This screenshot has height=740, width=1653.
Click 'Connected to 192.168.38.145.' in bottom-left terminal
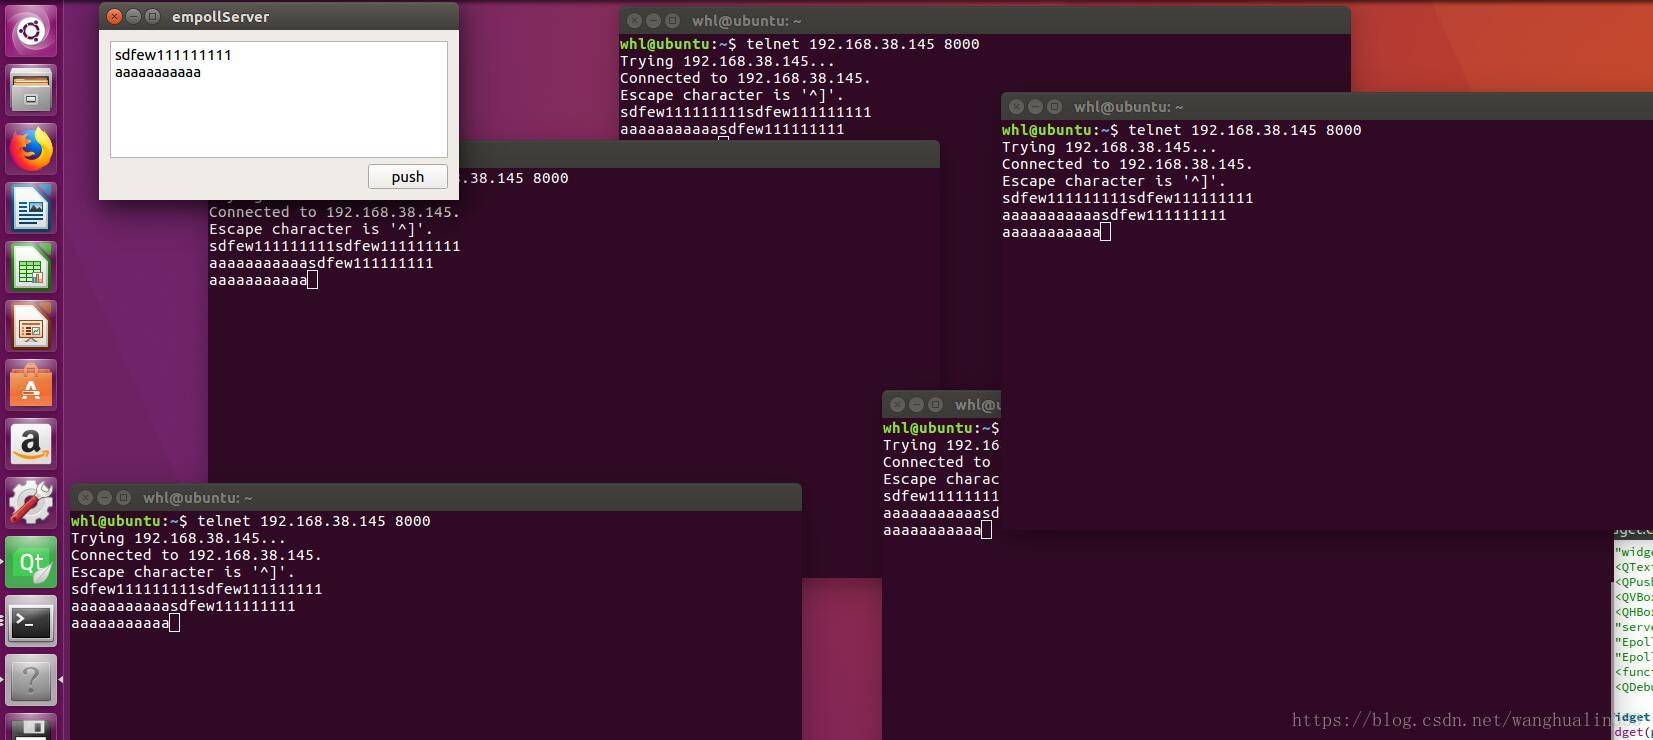pyautogui.click(x=196, y=555)
